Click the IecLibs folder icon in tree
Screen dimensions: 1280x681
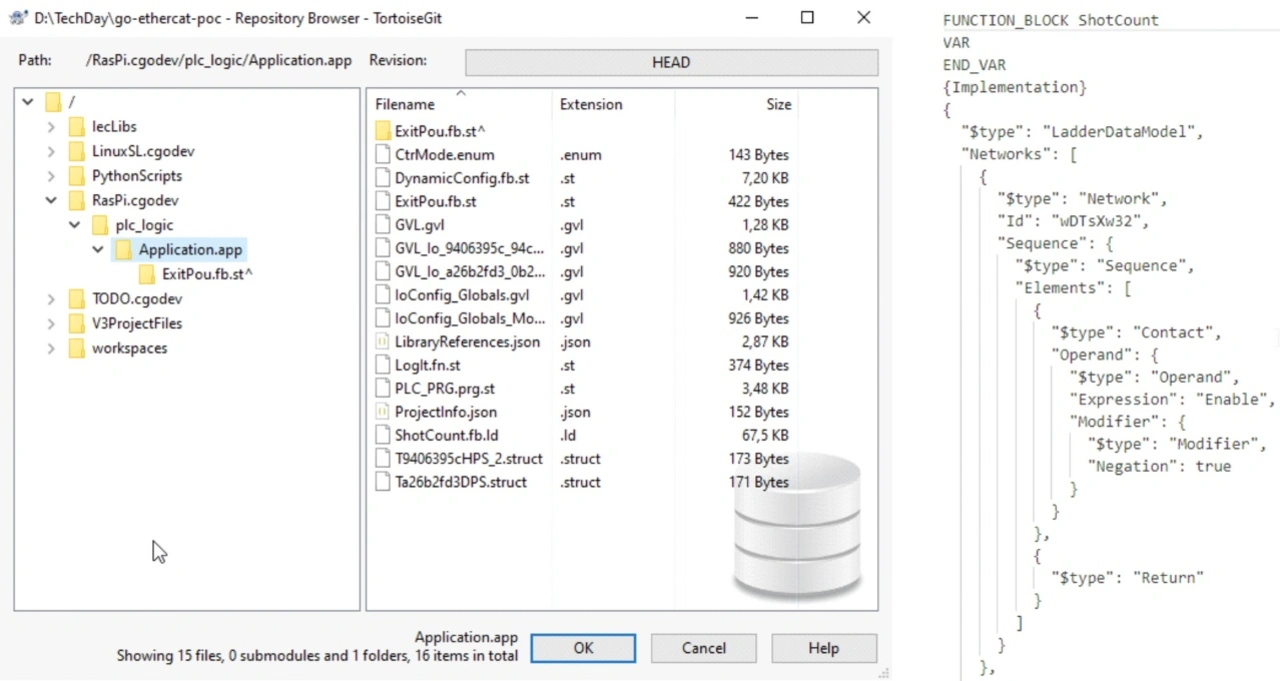pos(76,127)
